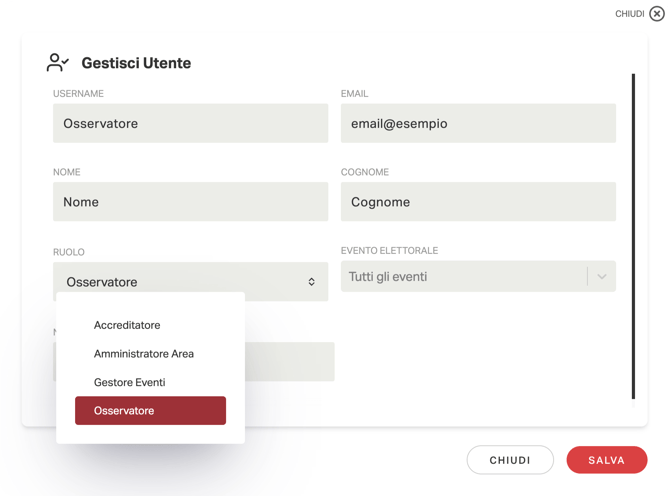Click the vertical scrollbar on the form
This screenshot has height=496, width=670.
click(x=633, y=236)
